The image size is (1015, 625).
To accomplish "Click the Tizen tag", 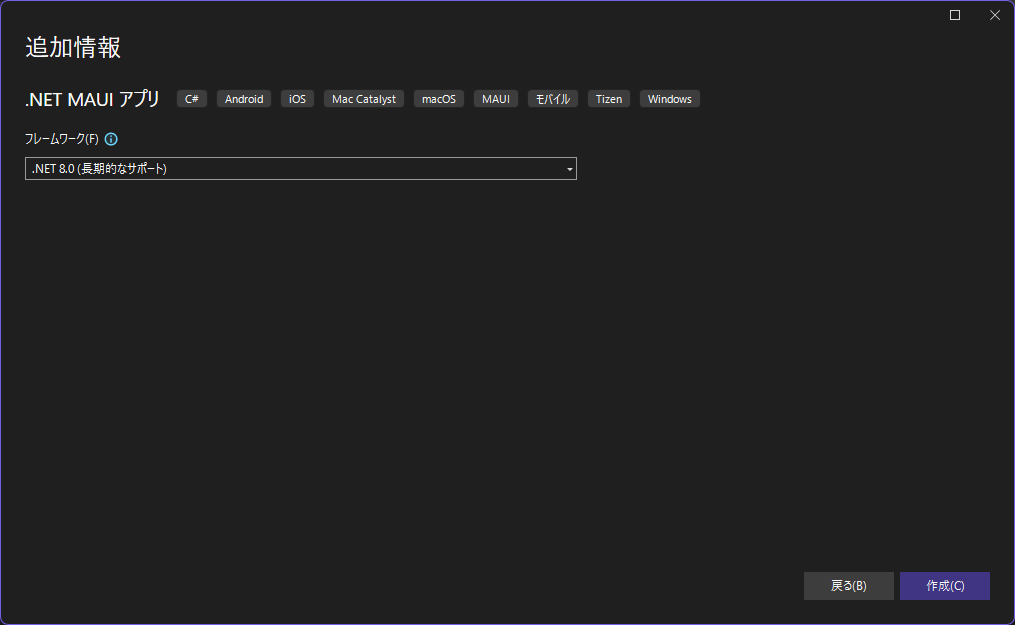I will (x=608, y=99).
